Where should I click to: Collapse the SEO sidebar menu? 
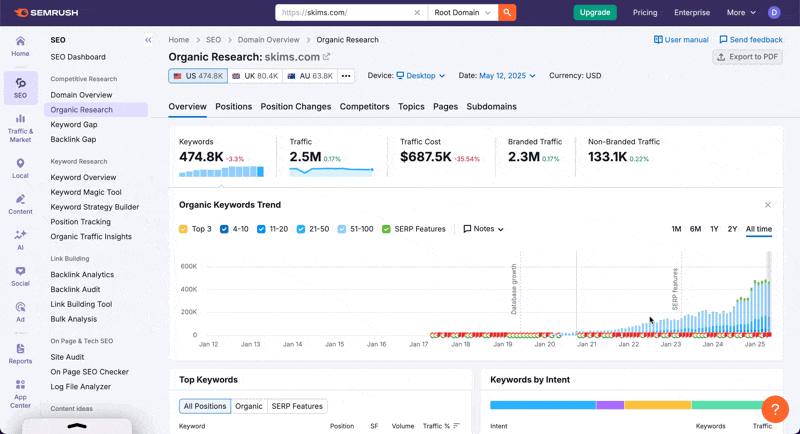click(148, 40)
